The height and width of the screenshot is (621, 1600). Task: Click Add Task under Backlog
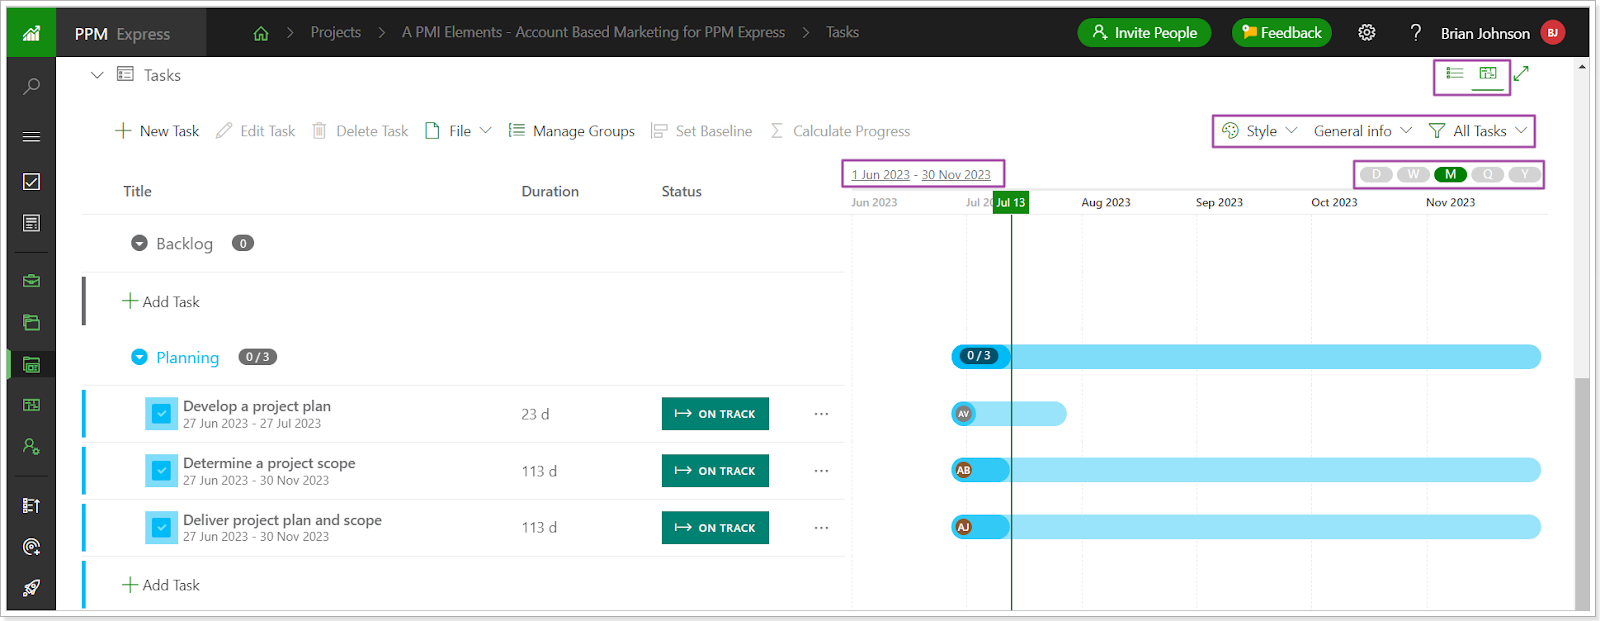[x=161, y=301]
